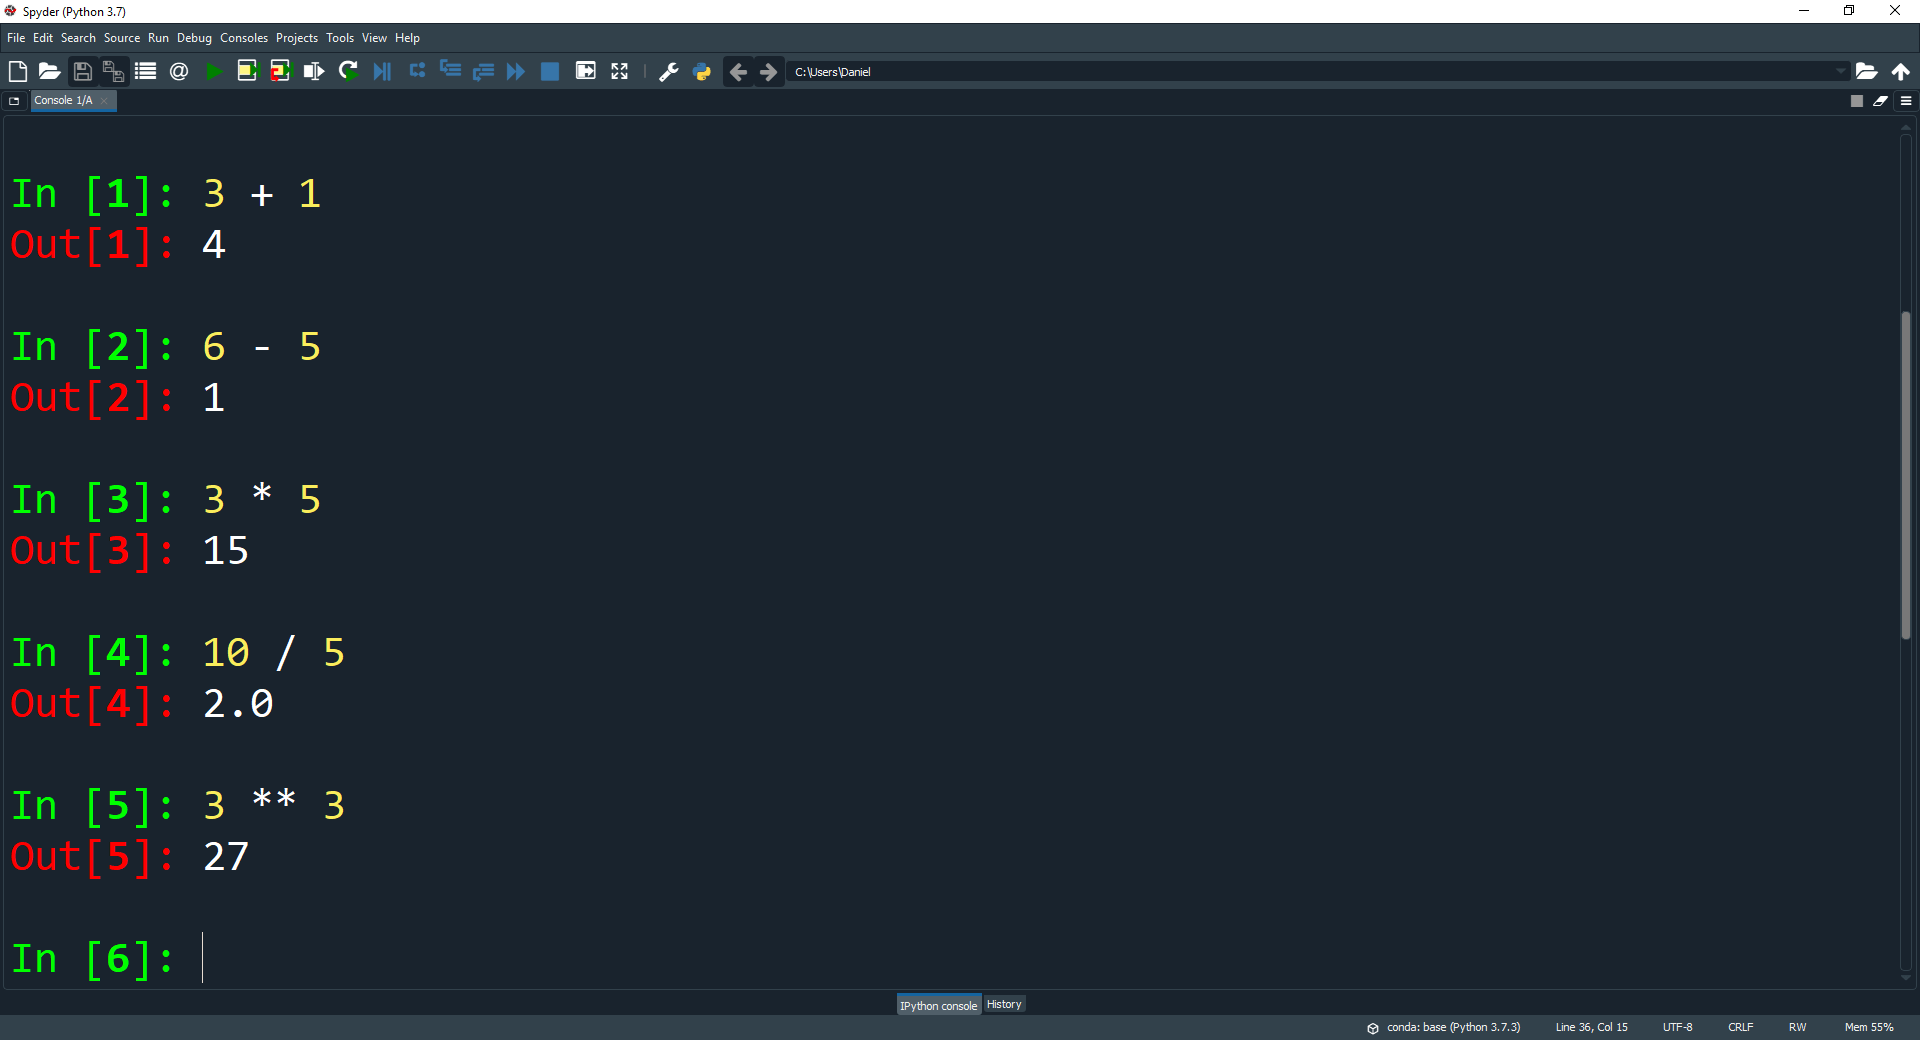Toggle fullscreen mode
This screenshot has height=1040, width=1920.
click(620, 71)
